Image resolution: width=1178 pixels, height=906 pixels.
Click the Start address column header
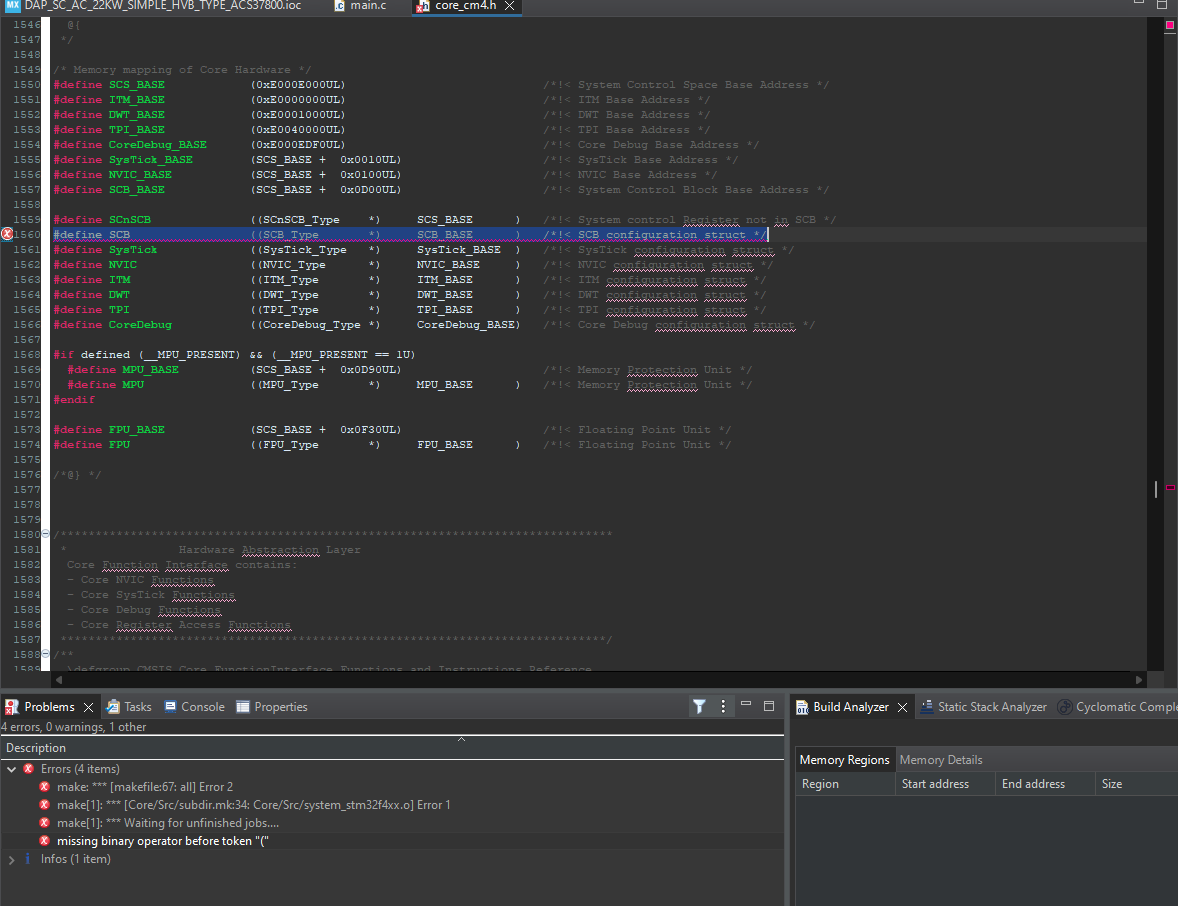pos(935,784)
